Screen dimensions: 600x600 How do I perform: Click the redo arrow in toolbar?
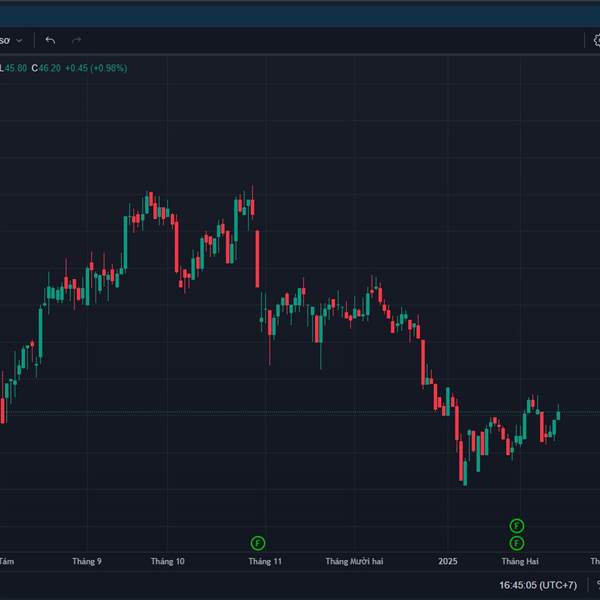pyautogui.click(x=77, y=40)
